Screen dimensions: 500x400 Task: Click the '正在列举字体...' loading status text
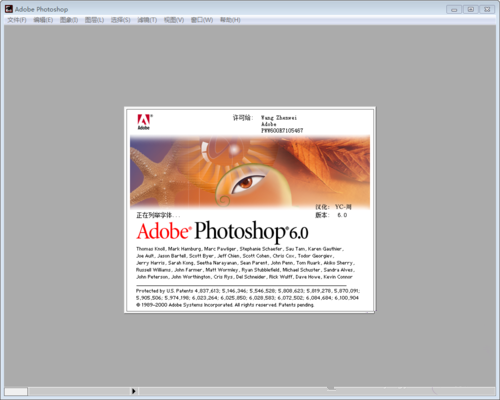pos(158,215)
